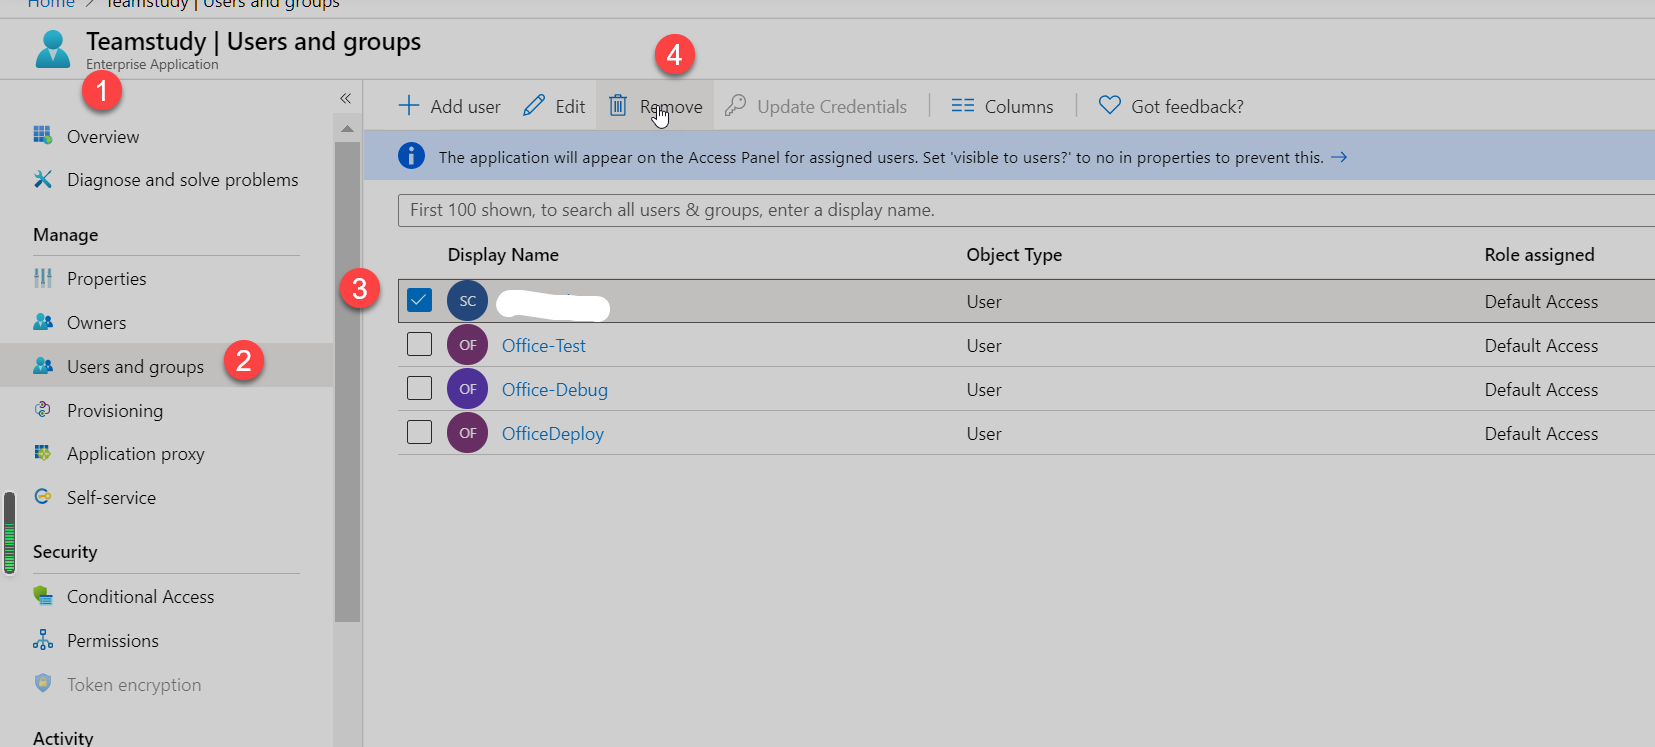This screenshot has width=1655, height=747.
Task: Check the Office-Debug row checkbox
Action: (419, 389)
